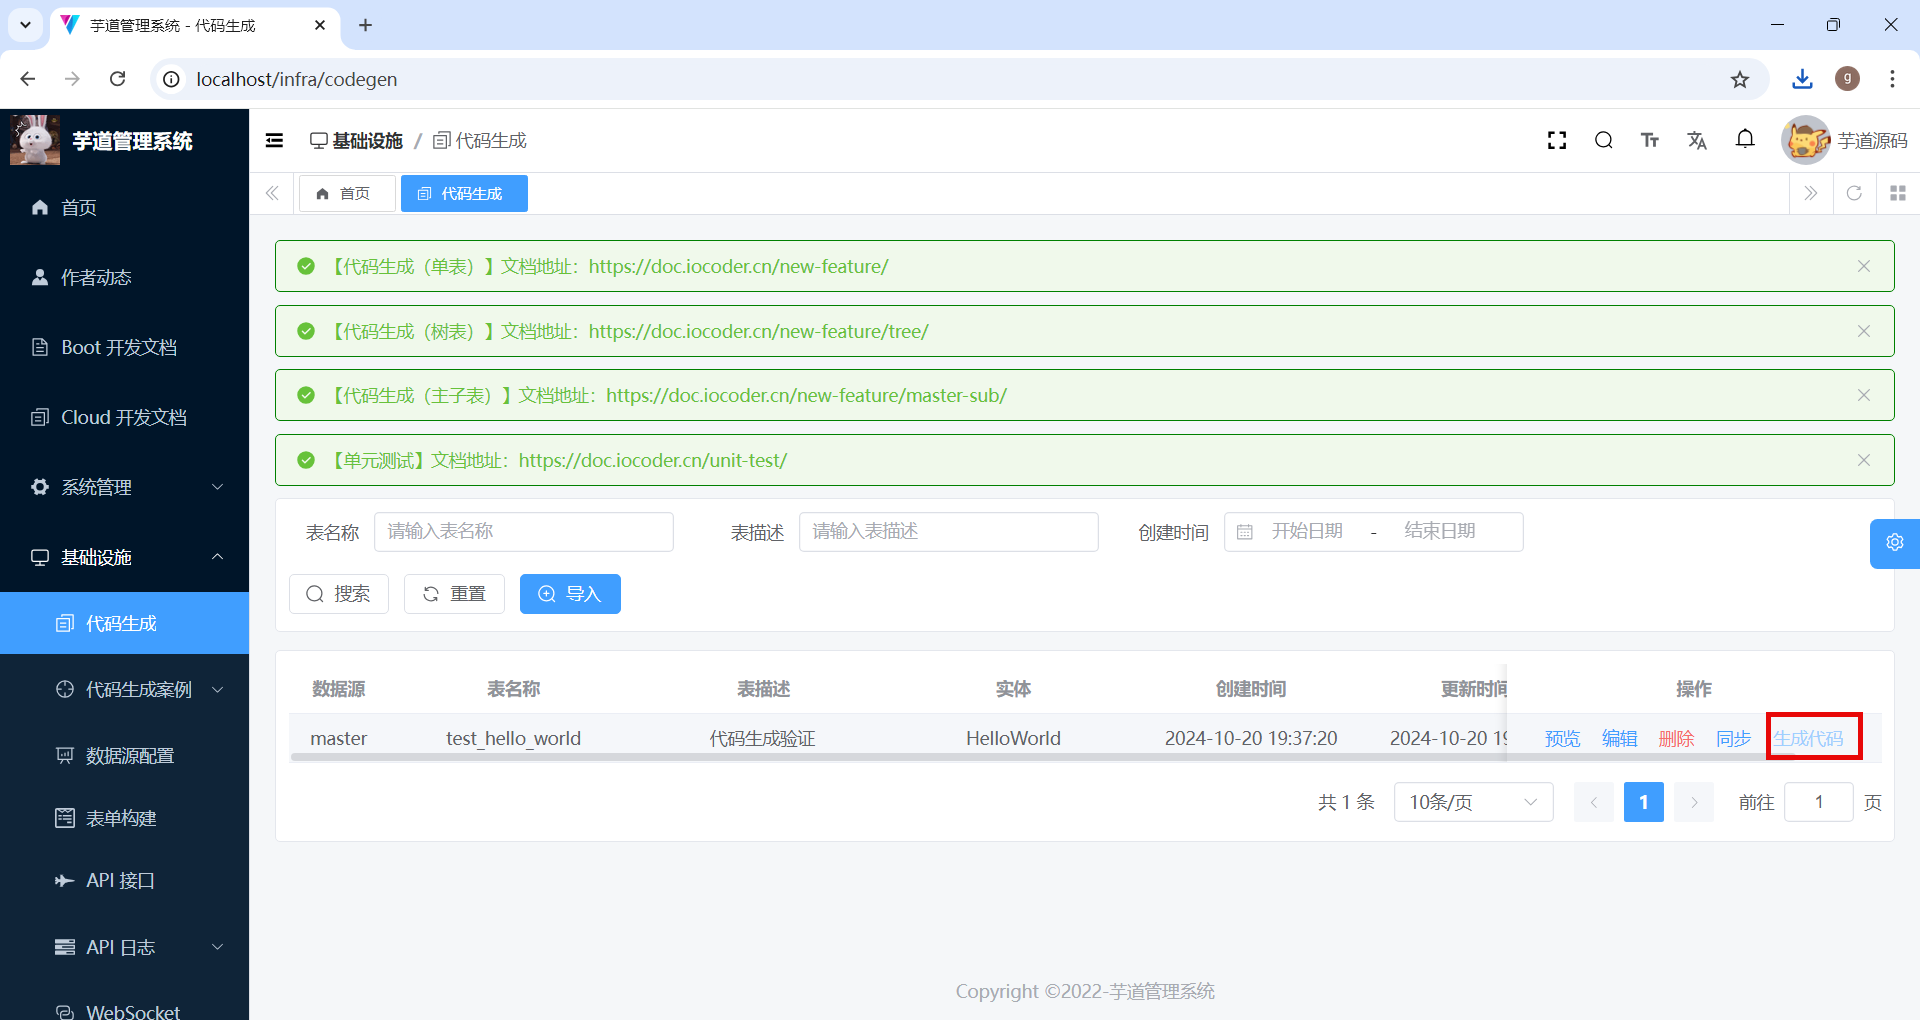1920x1020 pixels.
Task: Click 生成代码 for test_hello_world
Action: click(1808, 738)
